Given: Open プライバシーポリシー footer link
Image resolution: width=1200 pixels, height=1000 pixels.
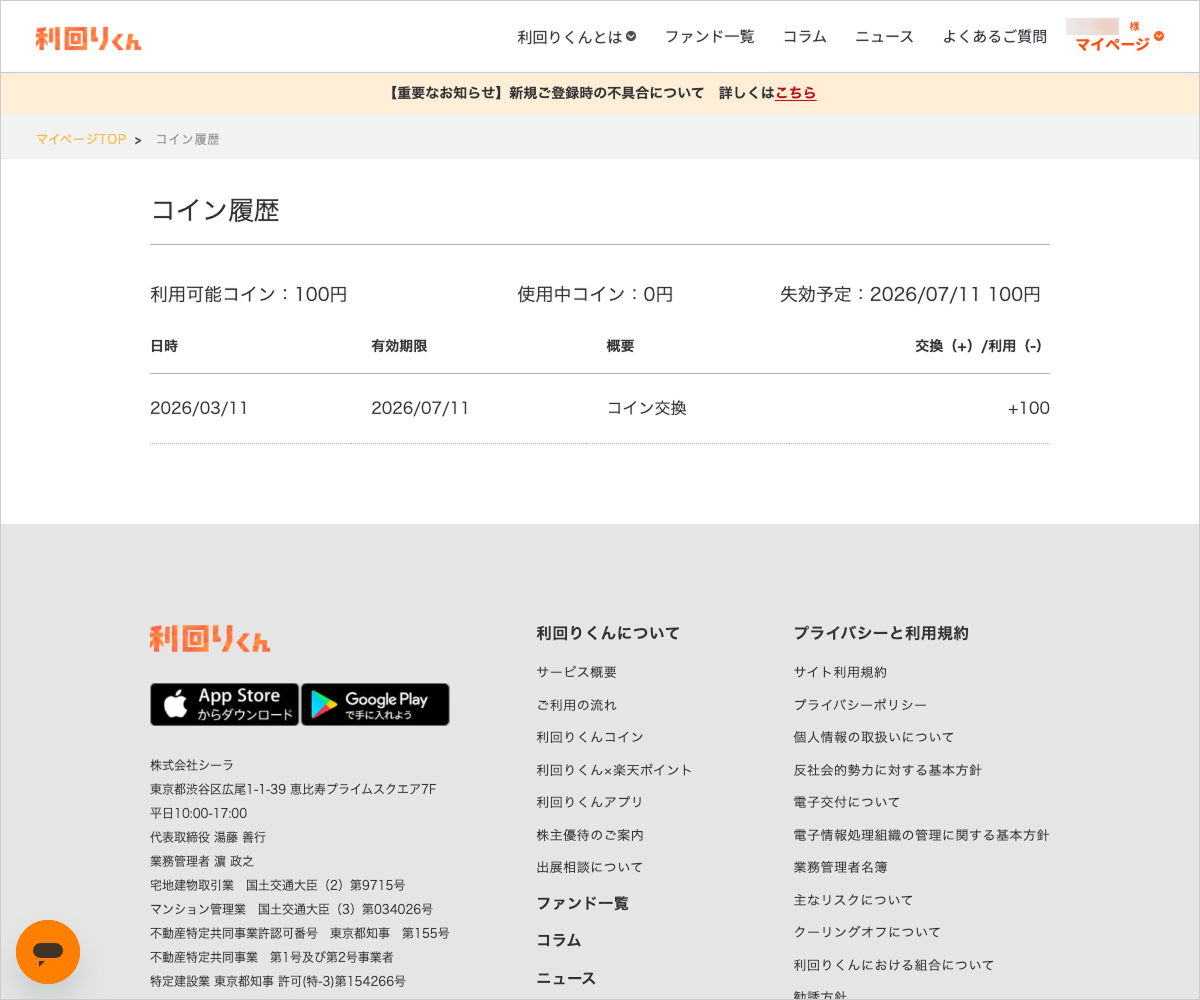Looking at the screenshot, I should pos(859,705).
